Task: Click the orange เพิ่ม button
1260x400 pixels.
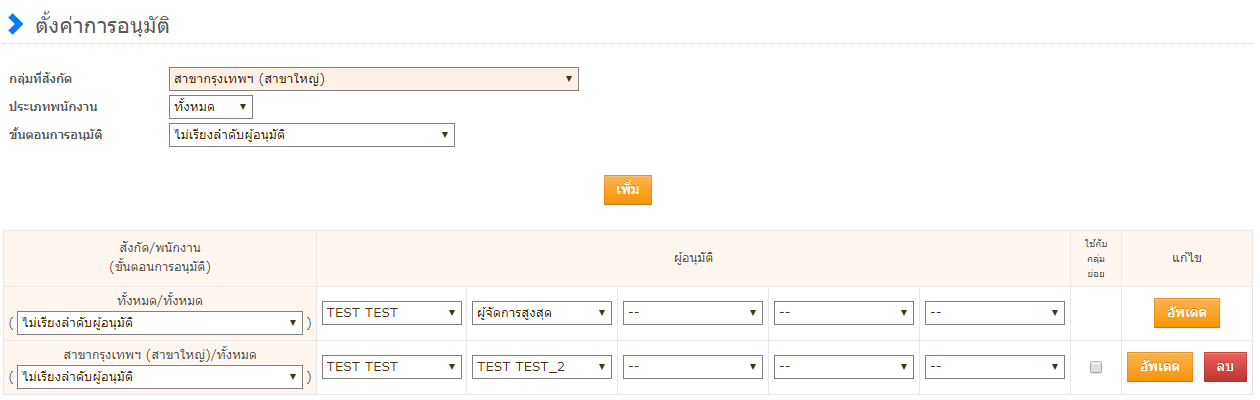Action: [627, 190]
